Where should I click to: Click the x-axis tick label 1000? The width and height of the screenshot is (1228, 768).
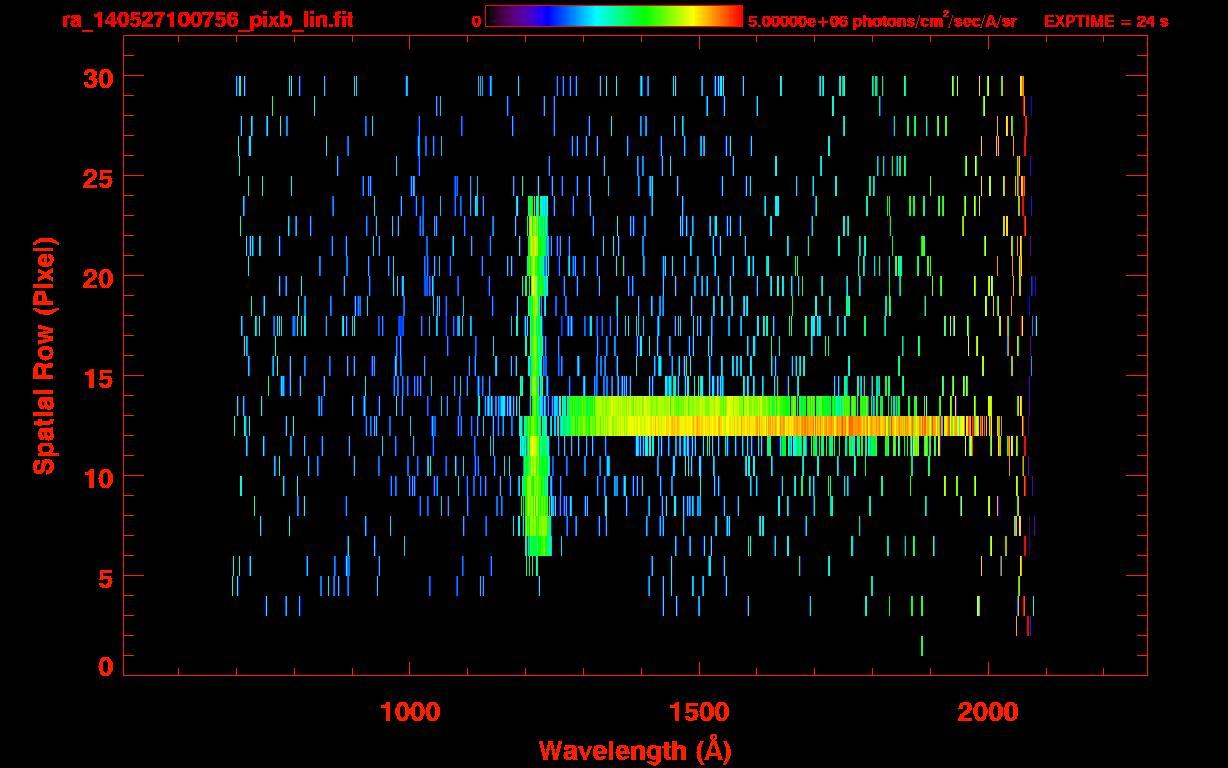[x=411, y=712]
